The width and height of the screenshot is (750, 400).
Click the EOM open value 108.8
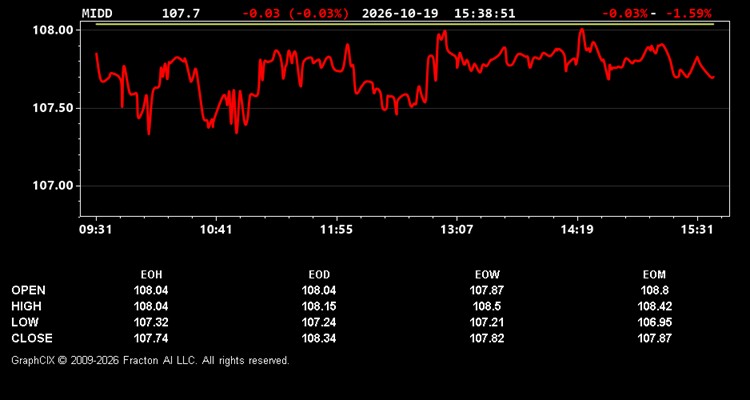coord(654,290)
